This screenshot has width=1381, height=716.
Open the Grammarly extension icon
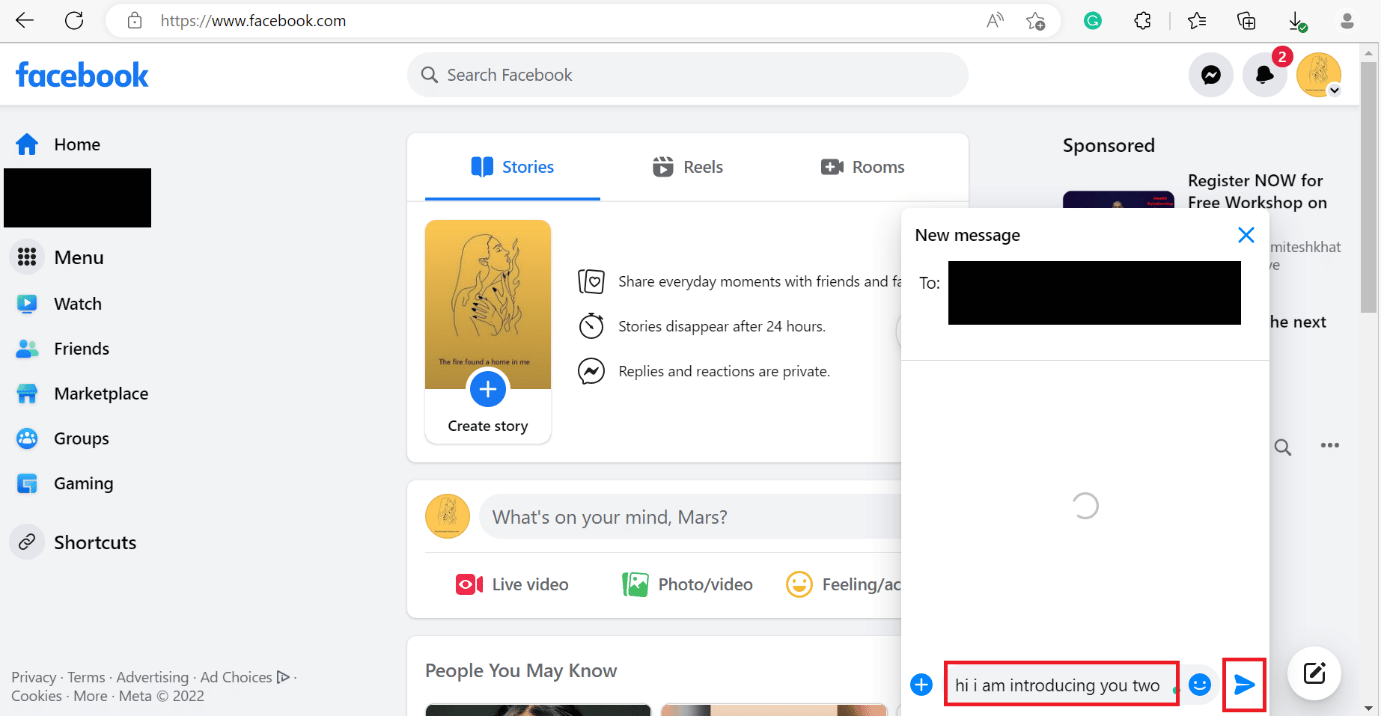(x=1093, y=21)
